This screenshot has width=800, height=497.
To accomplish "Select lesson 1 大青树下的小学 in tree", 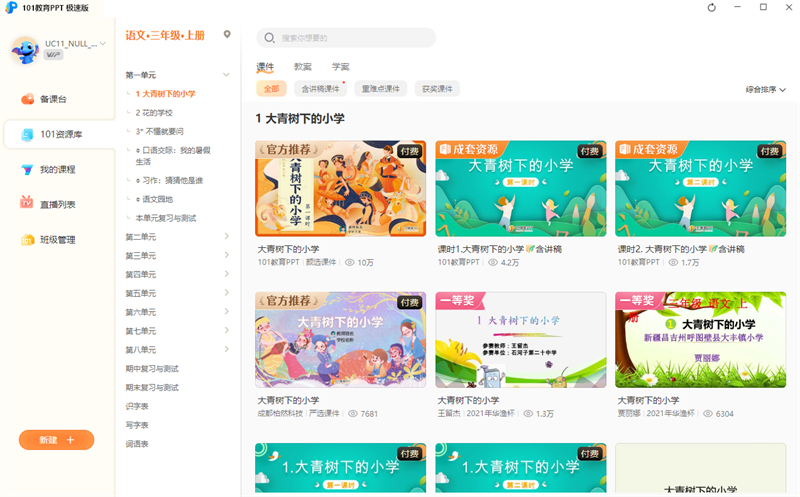I will point(165,94).
